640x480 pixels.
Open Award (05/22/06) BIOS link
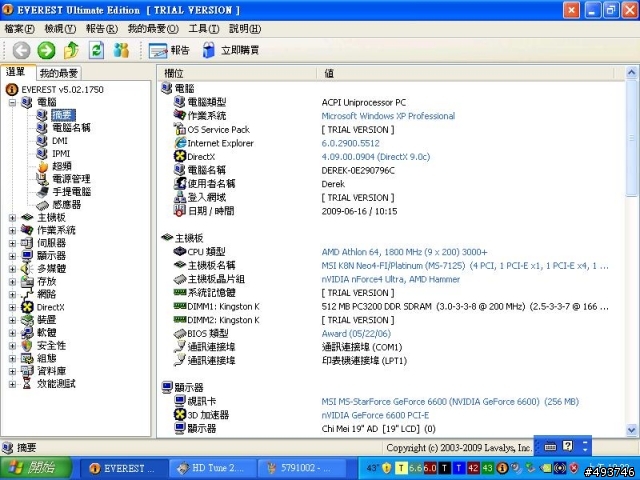[x=356, y=333]
